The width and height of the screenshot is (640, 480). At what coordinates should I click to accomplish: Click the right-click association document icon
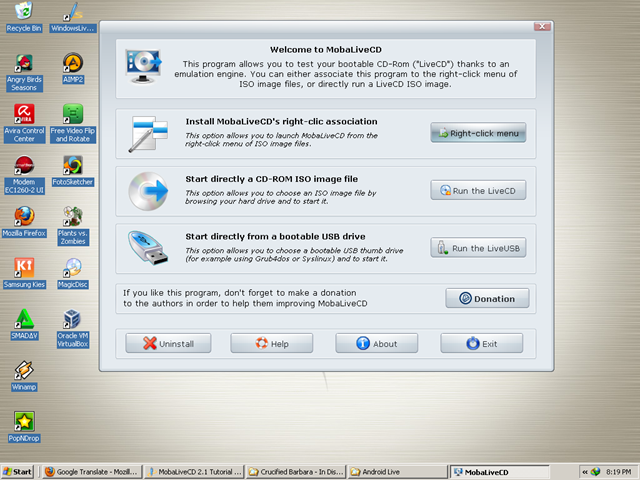point(148,134)
